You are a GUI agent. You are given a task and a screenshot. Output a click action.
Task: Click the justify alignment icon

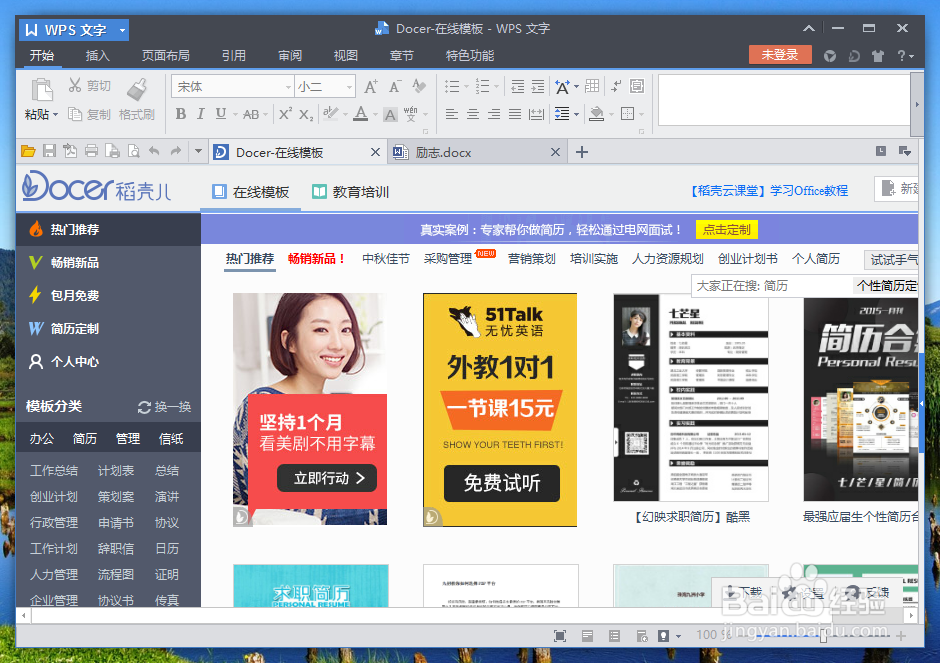point(515,114)
